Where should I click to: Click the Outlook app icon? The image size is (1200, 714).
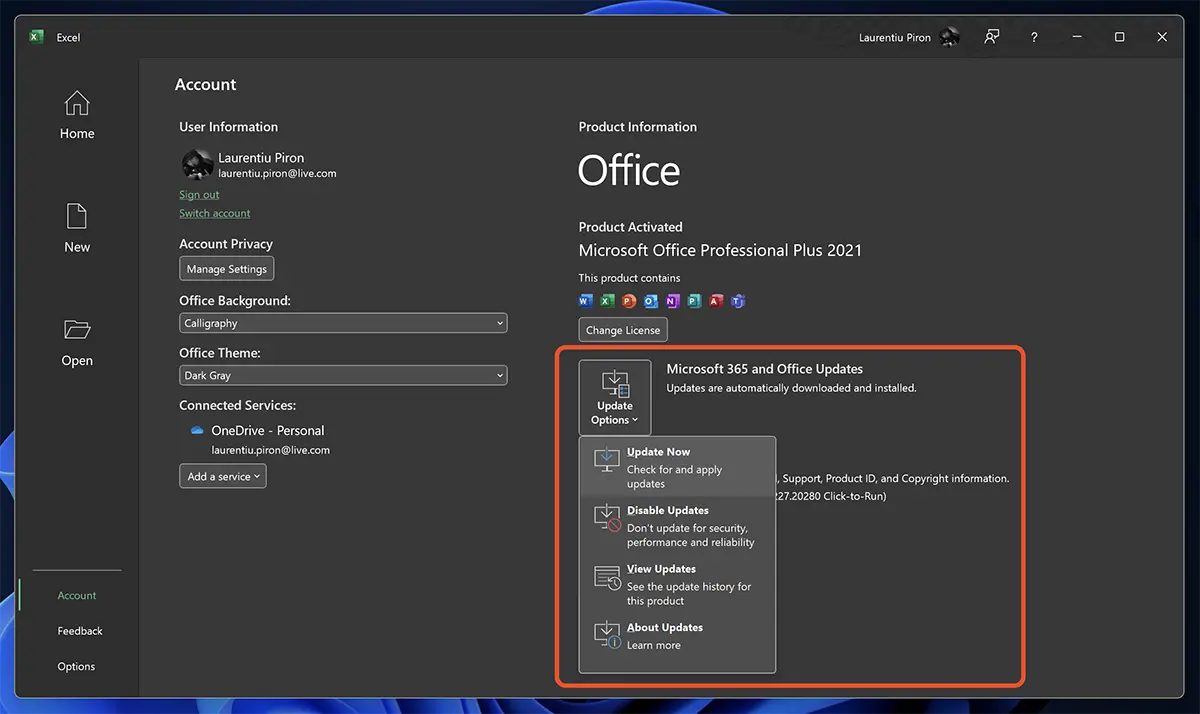[x=651, y=301]
